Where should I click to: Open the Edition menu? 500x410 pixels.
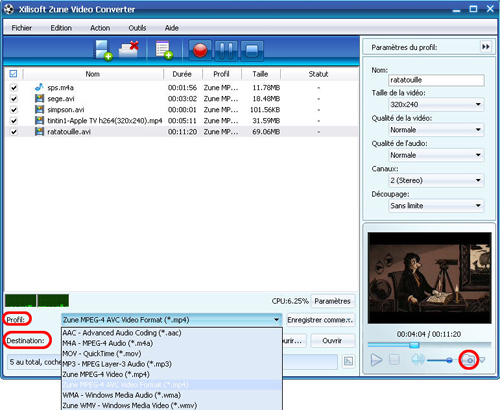(61, 28)
